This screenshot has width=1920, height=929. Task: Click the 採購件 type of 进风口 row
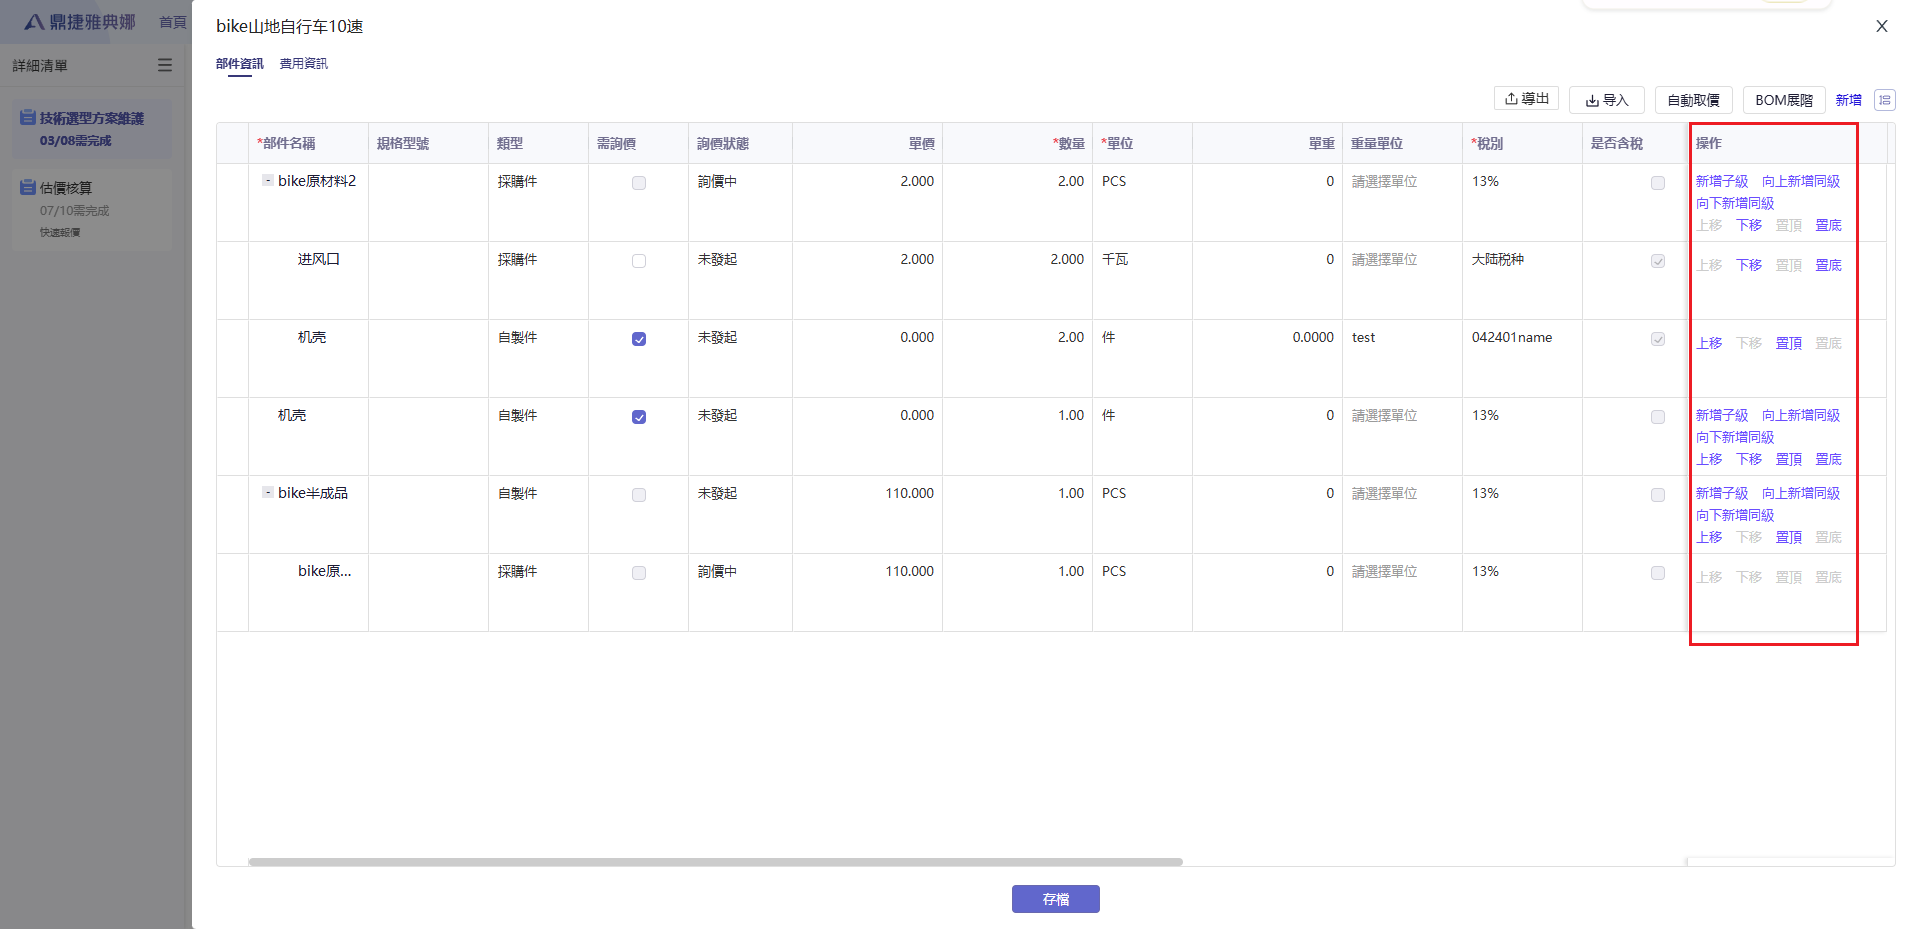(517, 259)
